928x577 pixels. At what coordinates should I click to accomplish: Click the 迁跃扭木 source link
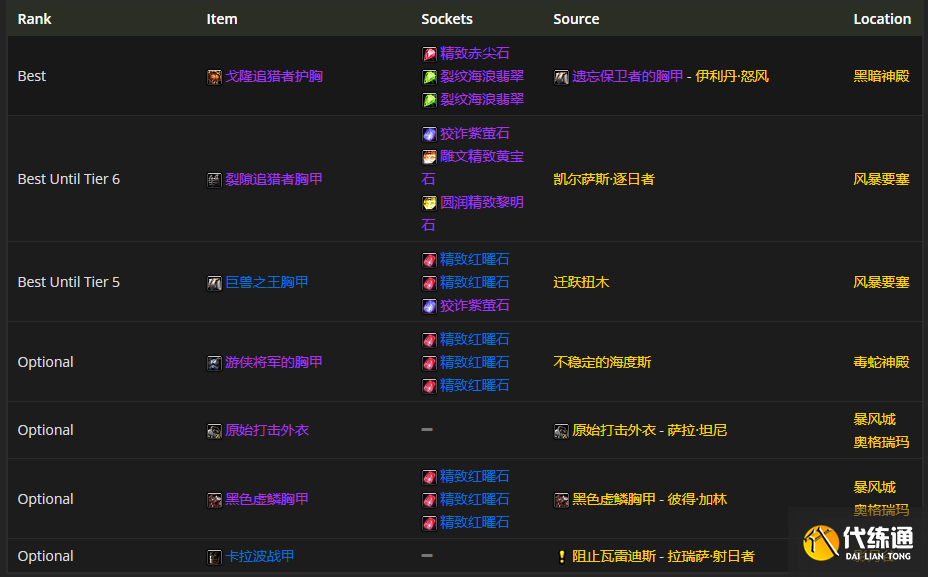click(581, 282)
